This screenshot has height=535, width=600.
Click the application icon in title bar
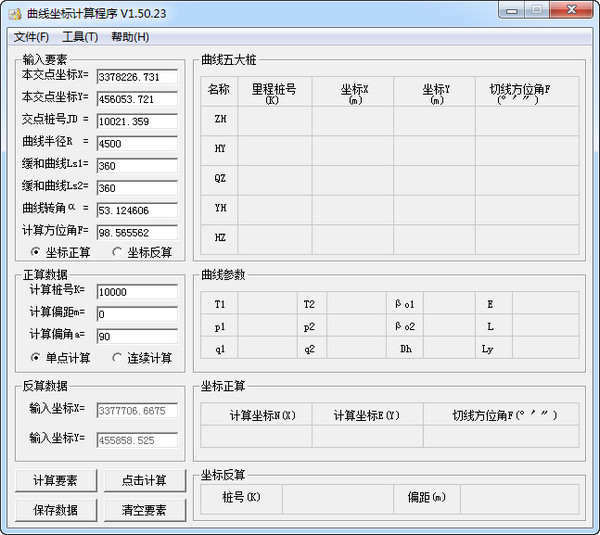tap(14, 13)
